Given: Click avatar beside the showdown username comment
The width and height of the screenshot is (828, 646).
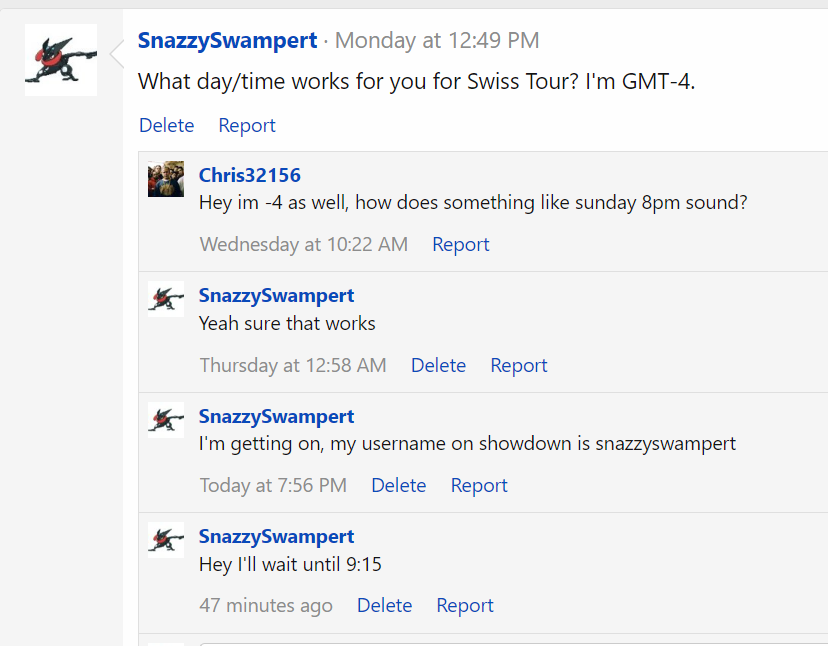Looking at the screenshot, I should tap(166, 419).
